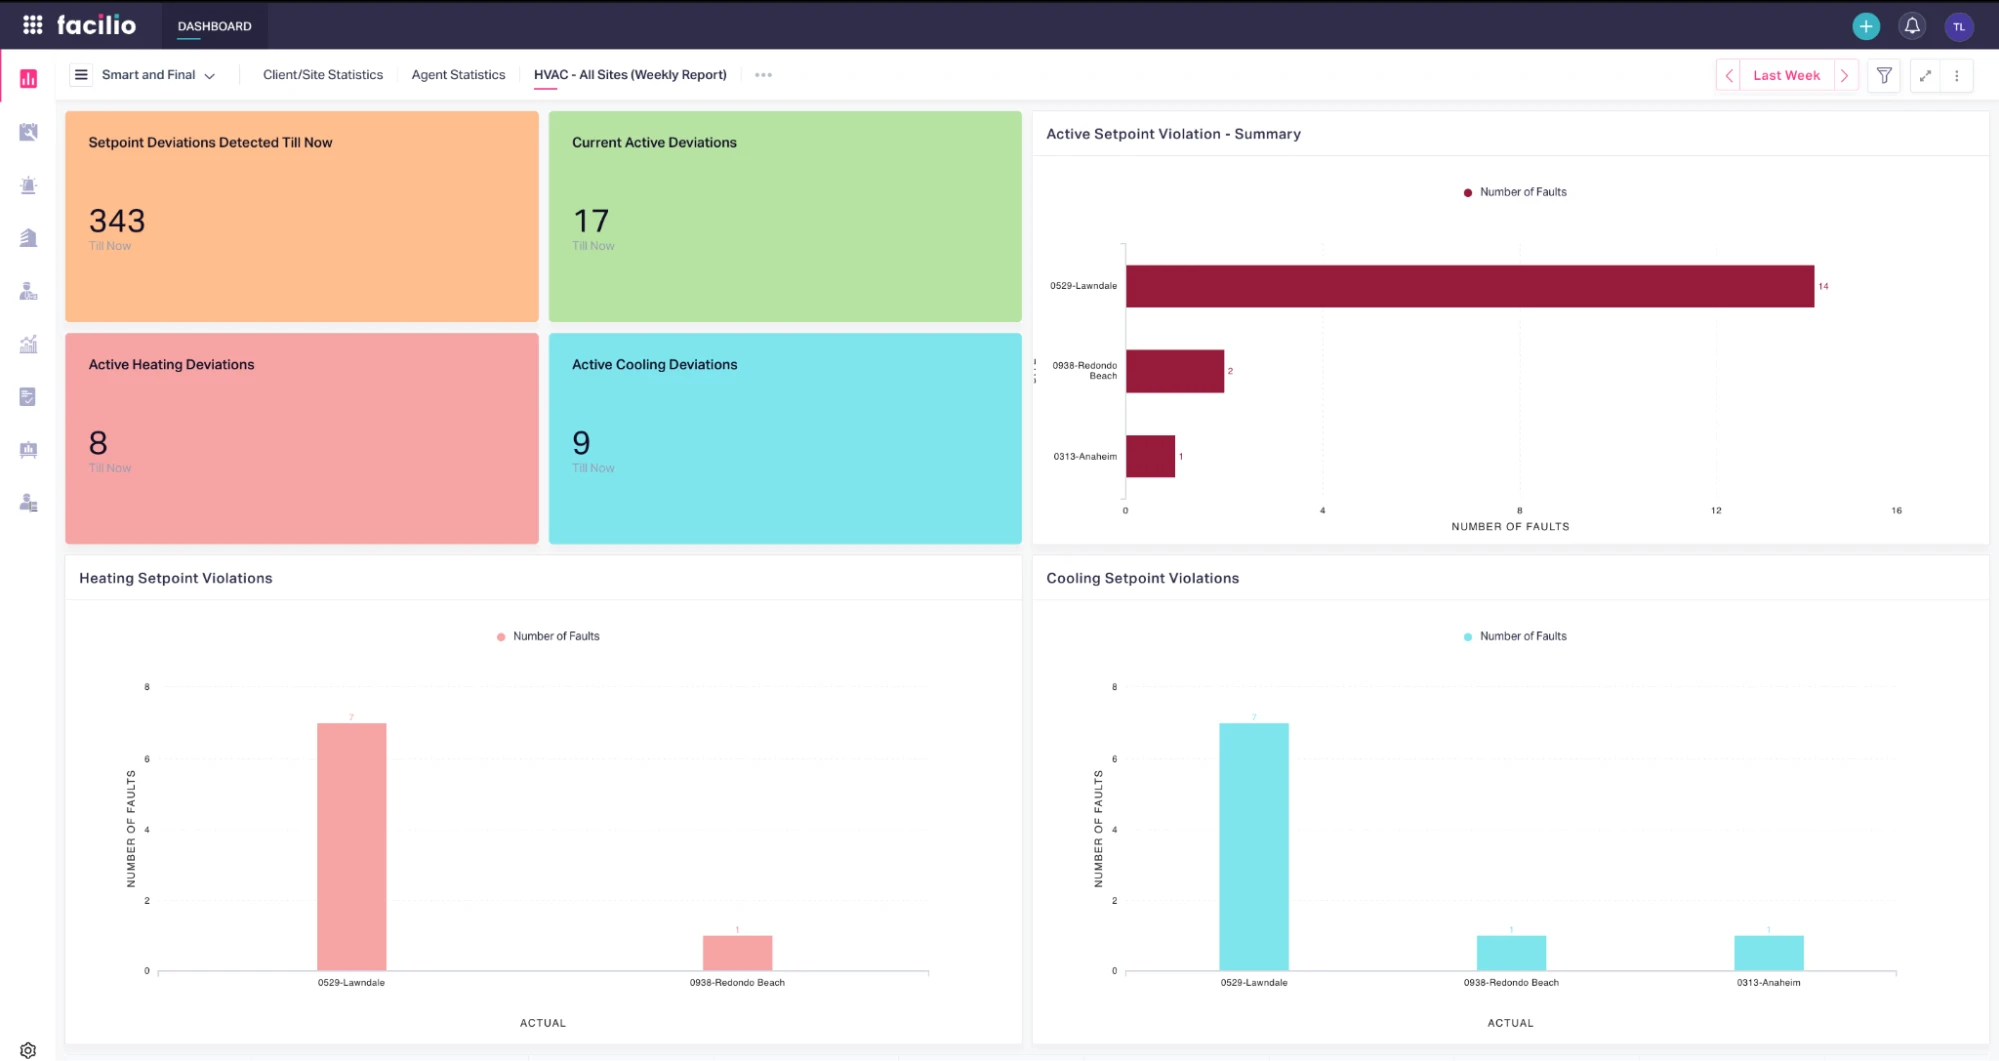1999x1061 pixels.
Task: Select the dashboard chart icon in sidebar
Action: tap(28, 78)
